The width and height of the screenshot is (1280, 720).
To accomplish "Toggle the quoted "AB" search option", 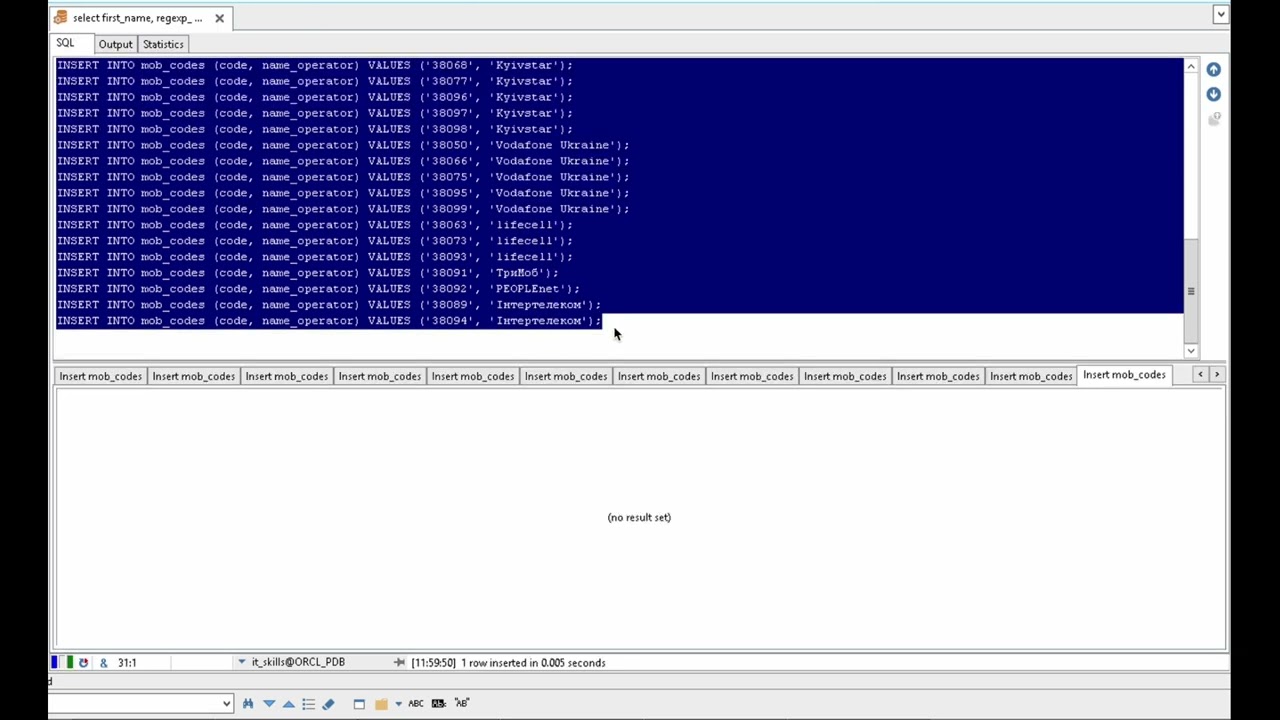I will tap(461, 703).
